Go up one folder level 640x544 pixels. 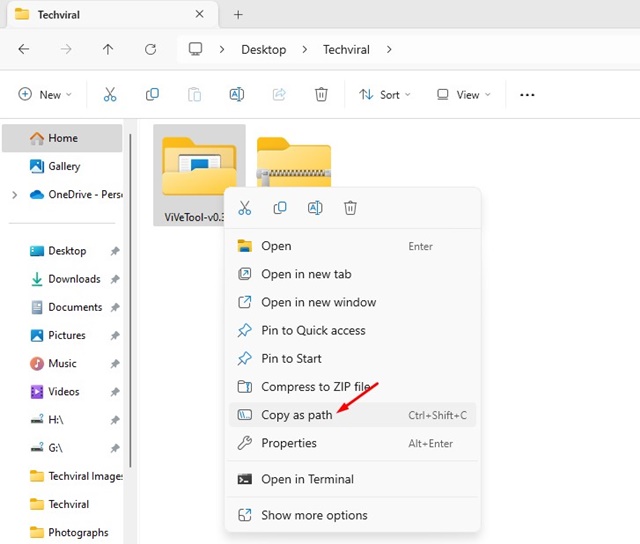click(108, 49)
